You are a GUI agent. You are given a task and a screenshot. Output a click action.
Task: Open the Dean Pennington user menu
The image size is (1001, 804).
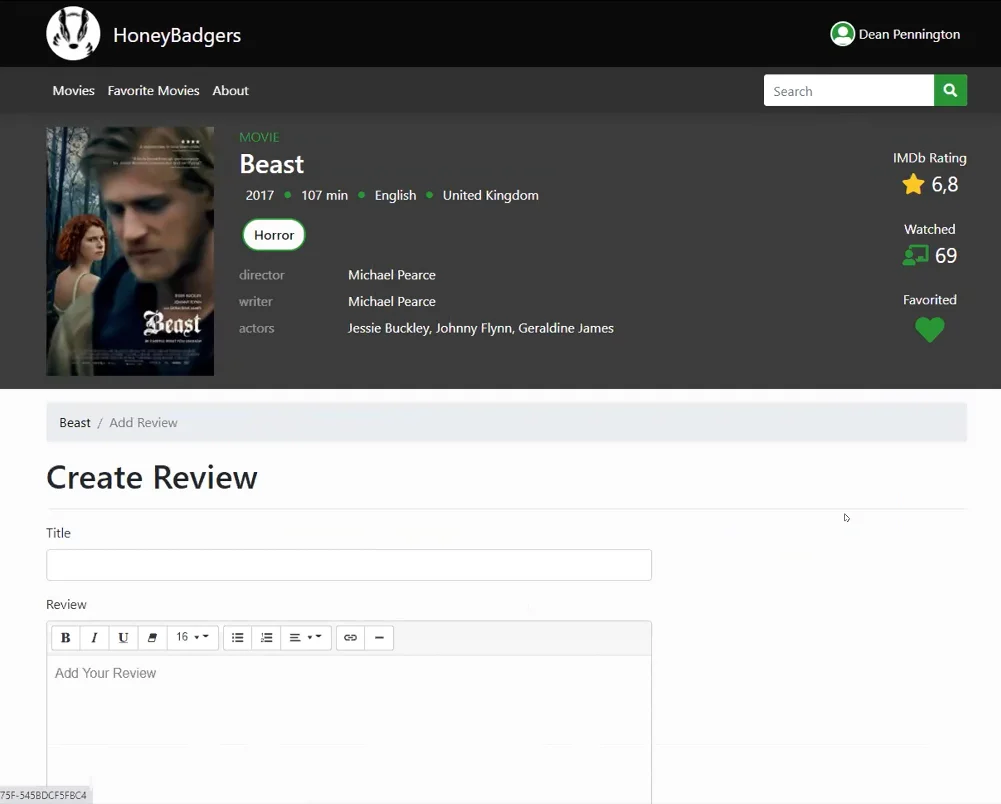point(895,34)
